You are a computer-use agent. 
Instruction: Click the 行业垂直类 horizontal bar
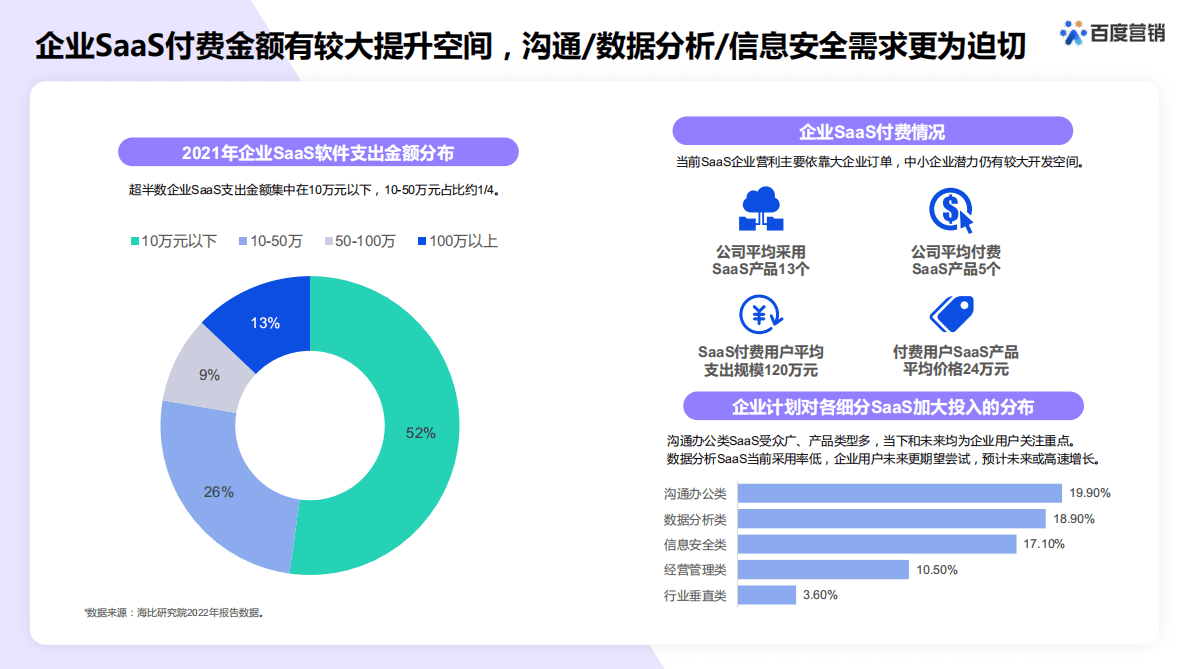[x=766, y=595]
